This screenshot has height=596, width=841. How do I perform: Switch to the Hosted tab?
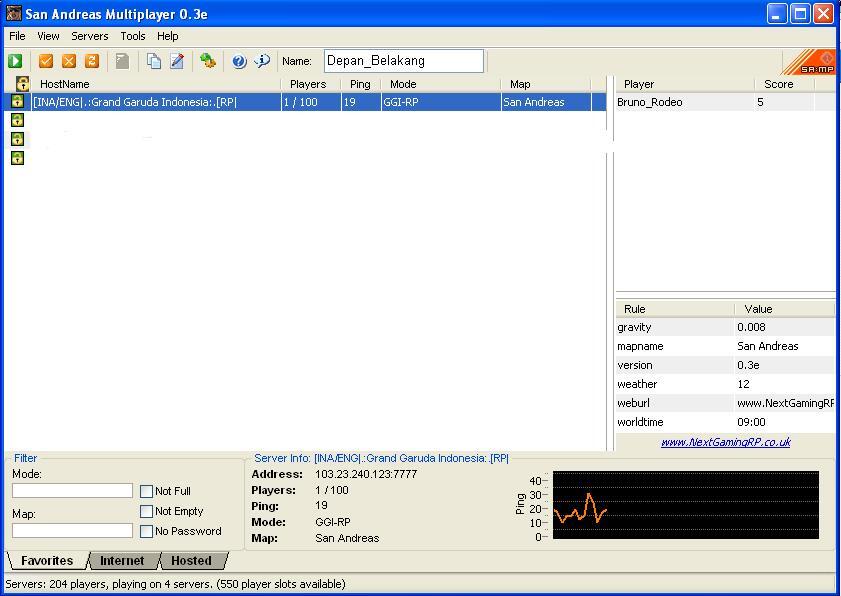pos(190,561)
